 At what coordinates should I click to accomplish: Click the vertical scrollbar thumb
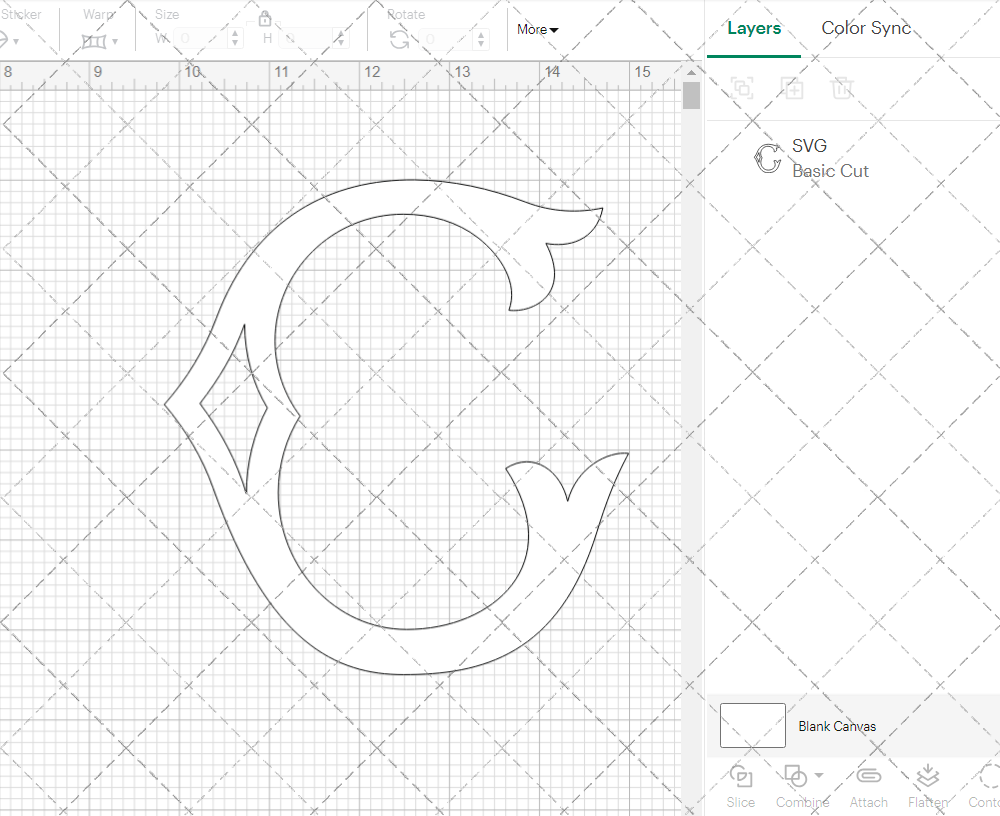click(x=691, y=95)
